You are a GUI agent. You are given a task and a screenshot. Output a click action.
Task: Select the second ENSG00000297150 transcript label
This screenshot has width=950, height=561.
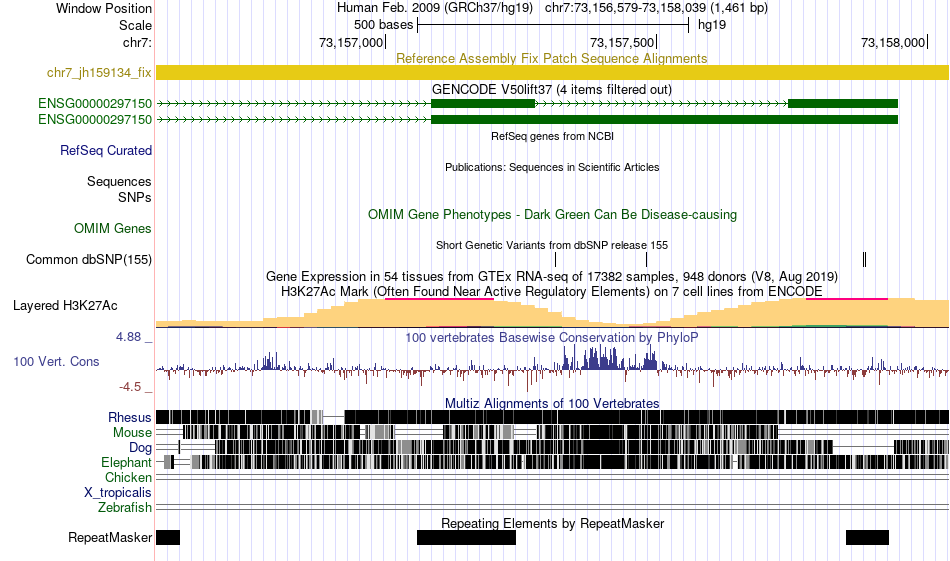pos(95,119)
